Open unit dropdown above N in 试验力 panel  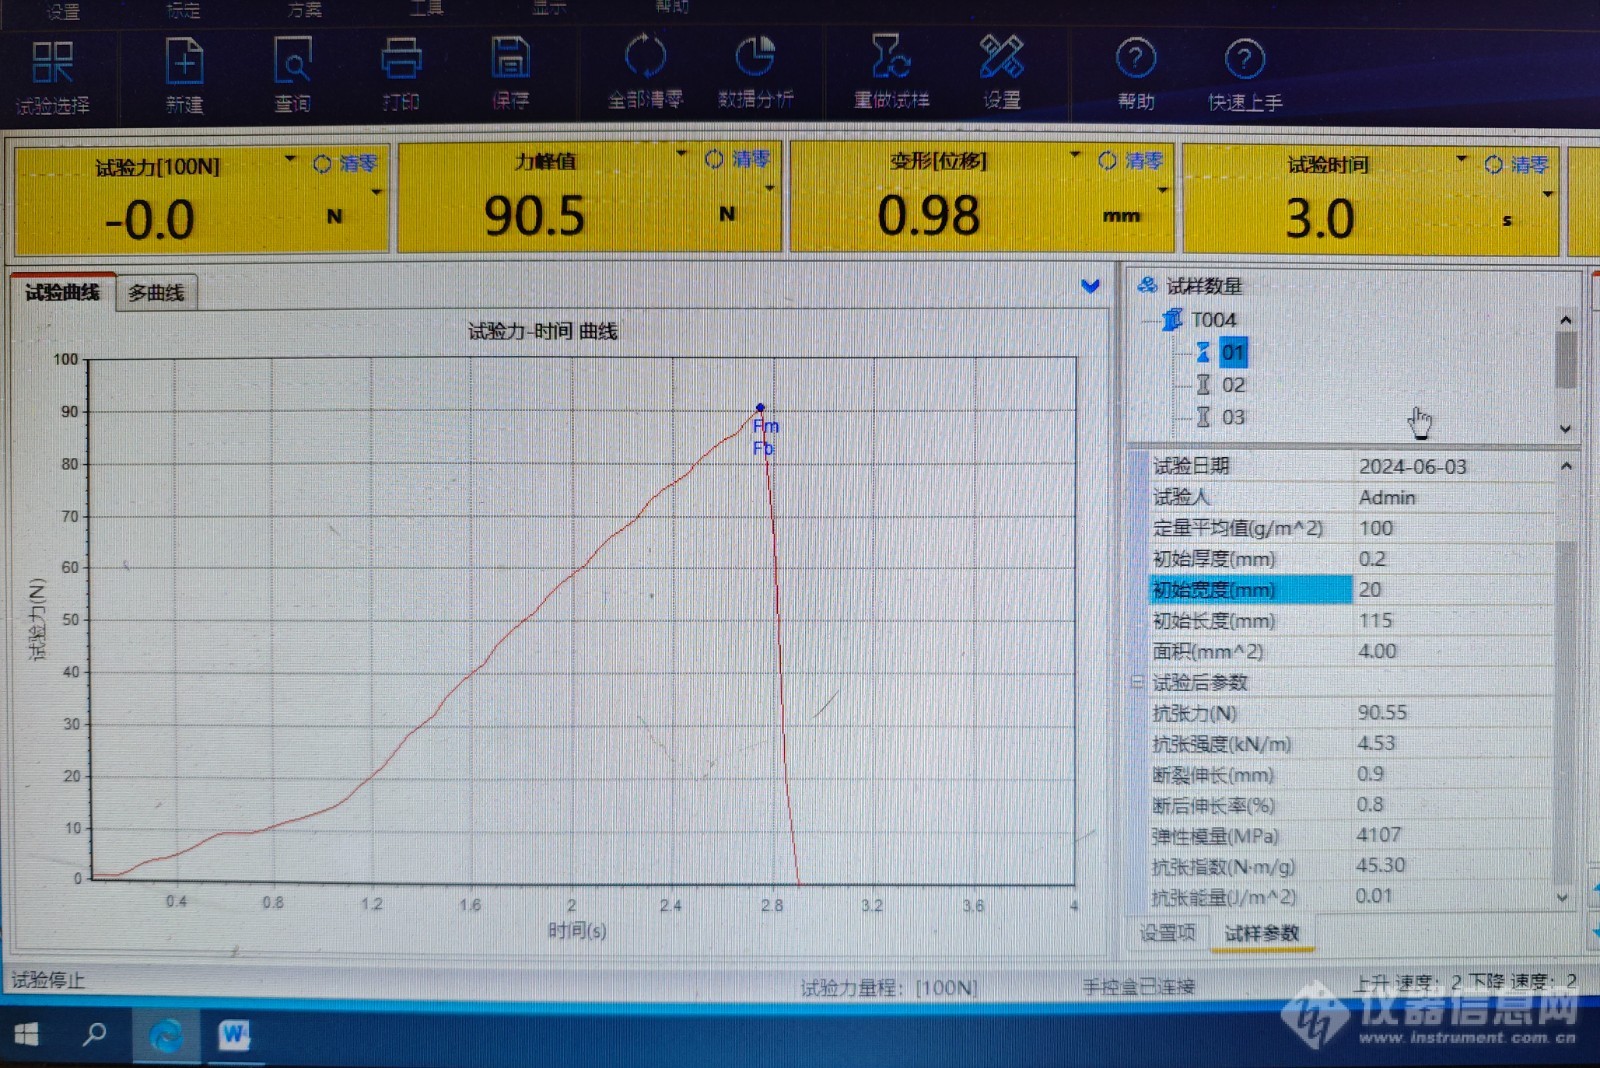(377, 192)
